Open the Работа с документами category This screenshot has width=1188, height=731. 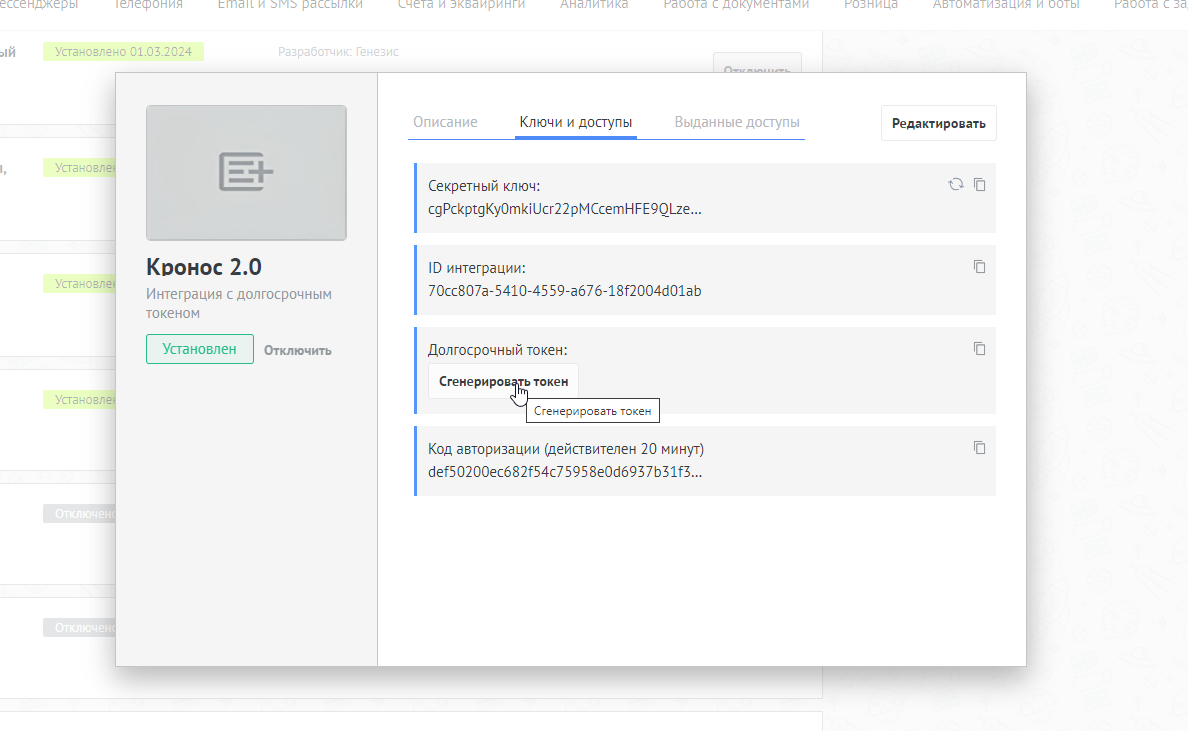click(736, 5)
